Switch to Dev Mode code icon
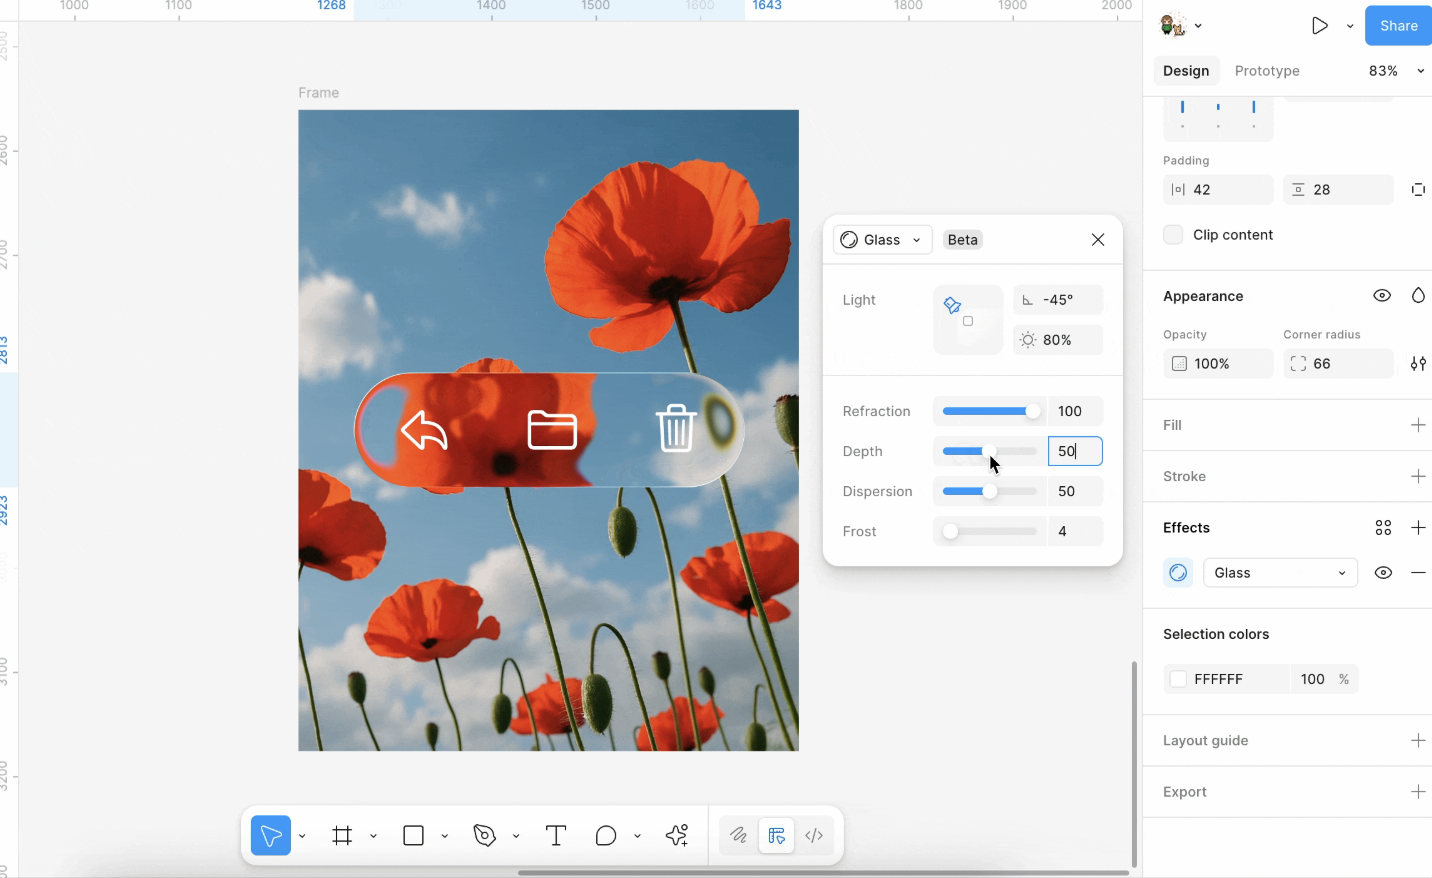Image resolution: width=1432 pixels, height=878 pixels. tap(815, 836)
